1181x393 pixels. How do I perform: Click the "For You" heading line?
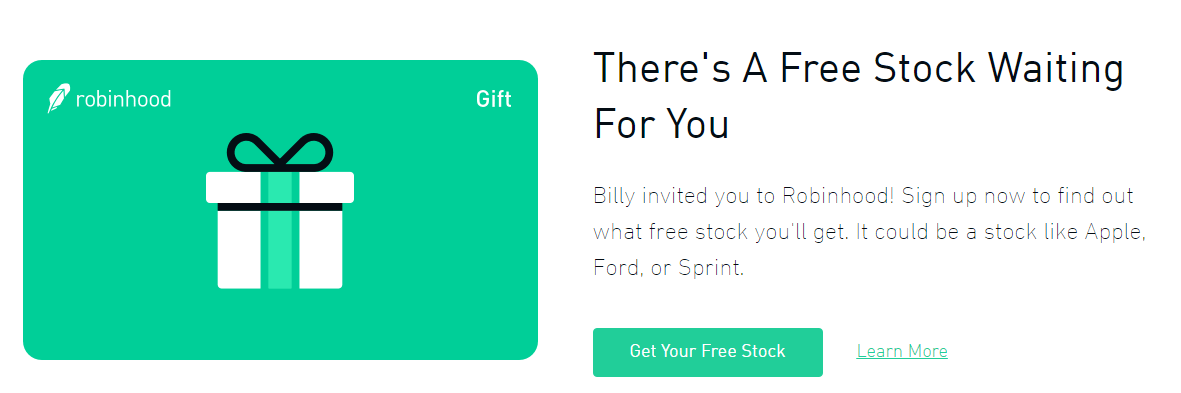point(661,123)
